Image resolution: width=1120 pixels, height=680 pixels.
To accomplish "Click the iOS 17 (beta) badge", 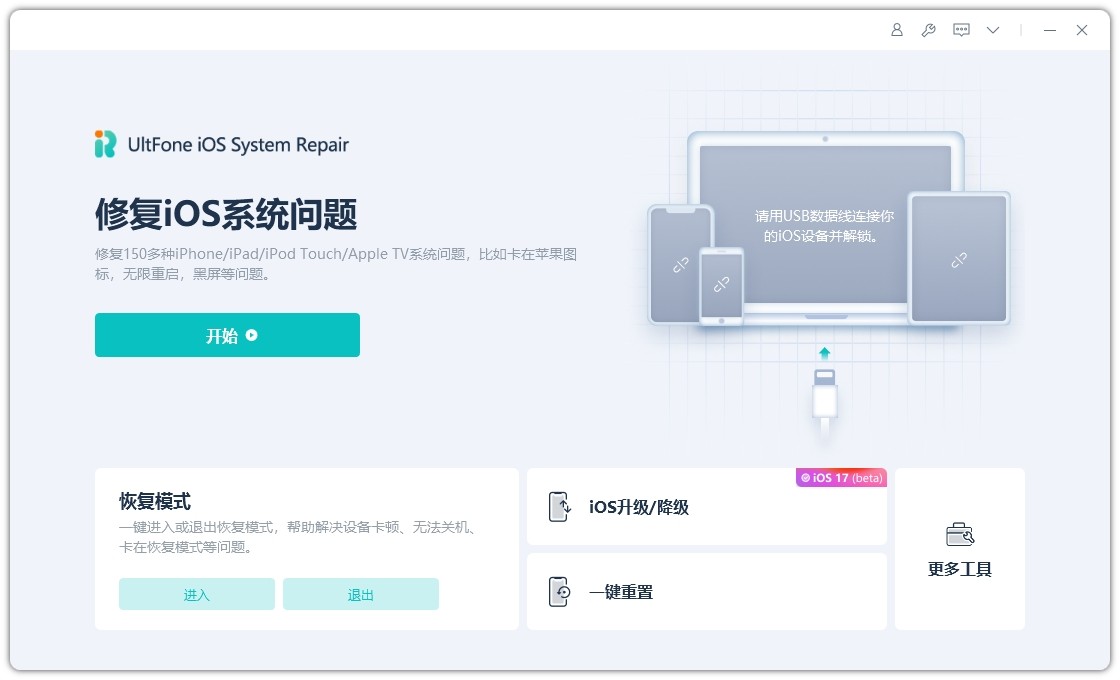I will 841,478.
